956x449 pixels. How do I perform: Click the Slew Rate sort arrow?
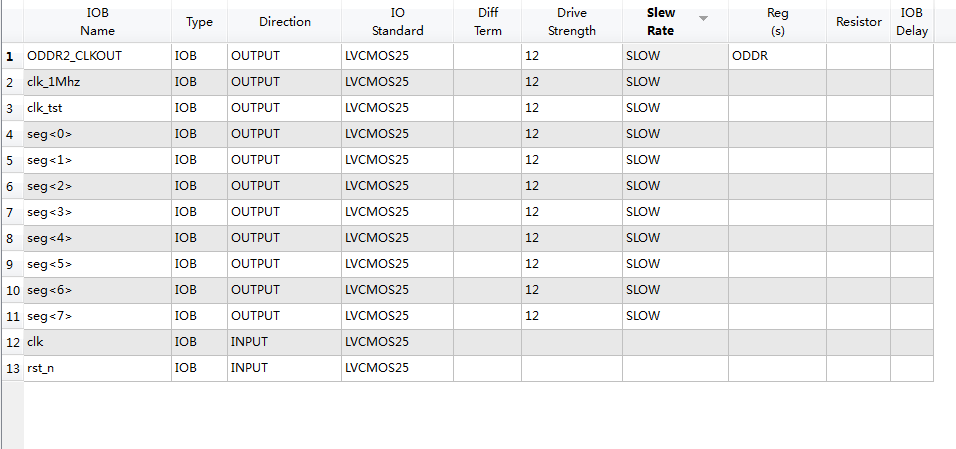click(x=703, y=19)
